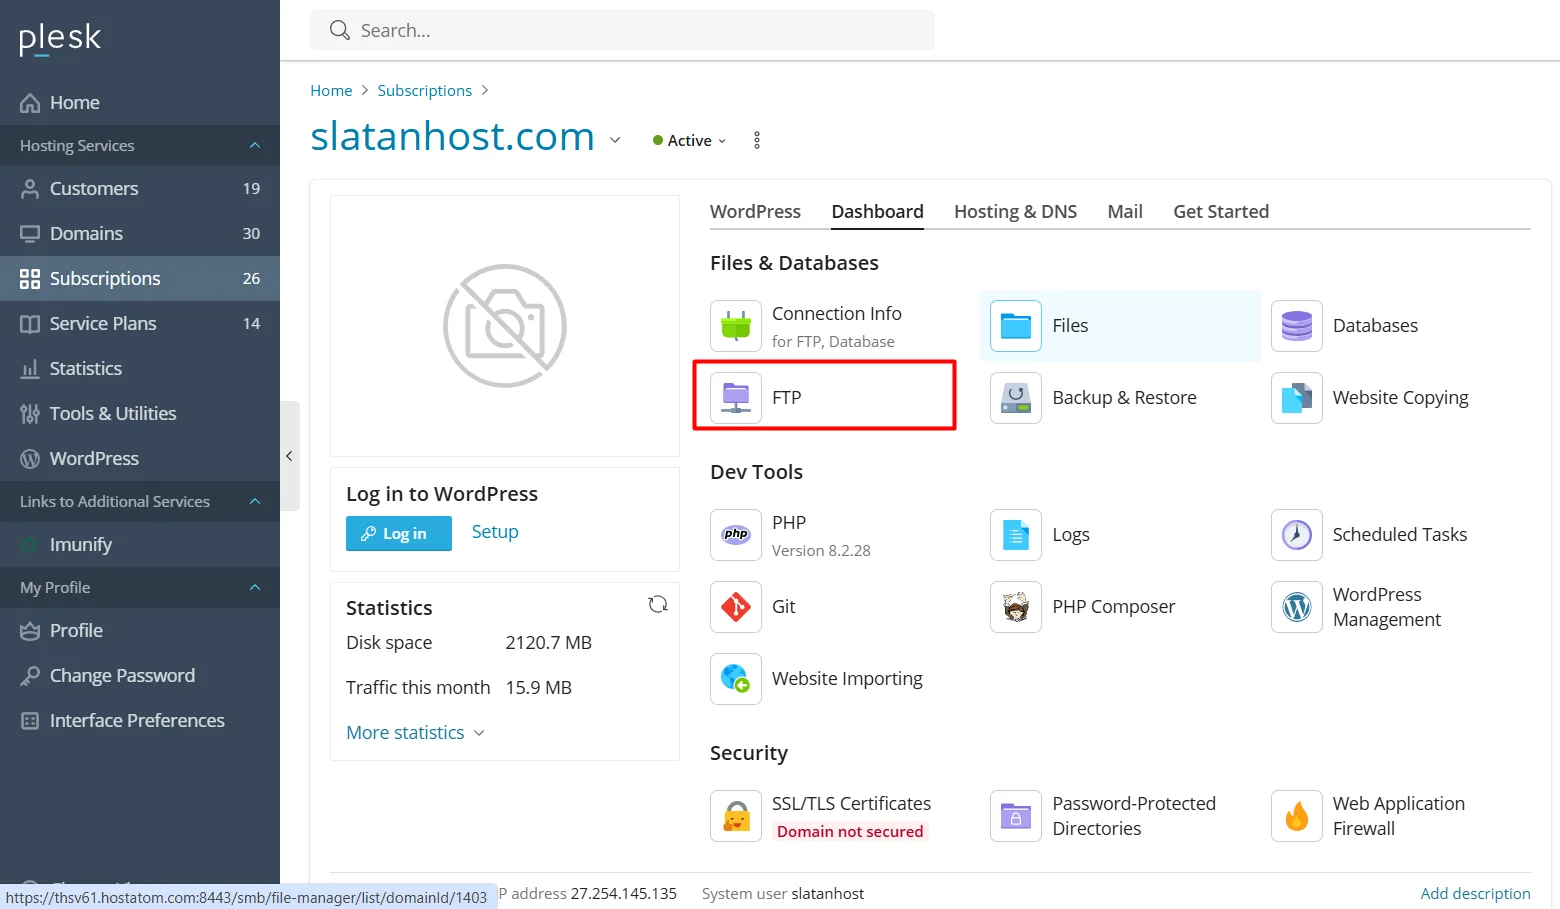Open Imunify in the sidebar
1560x909 pixels.
pos(140,545)
